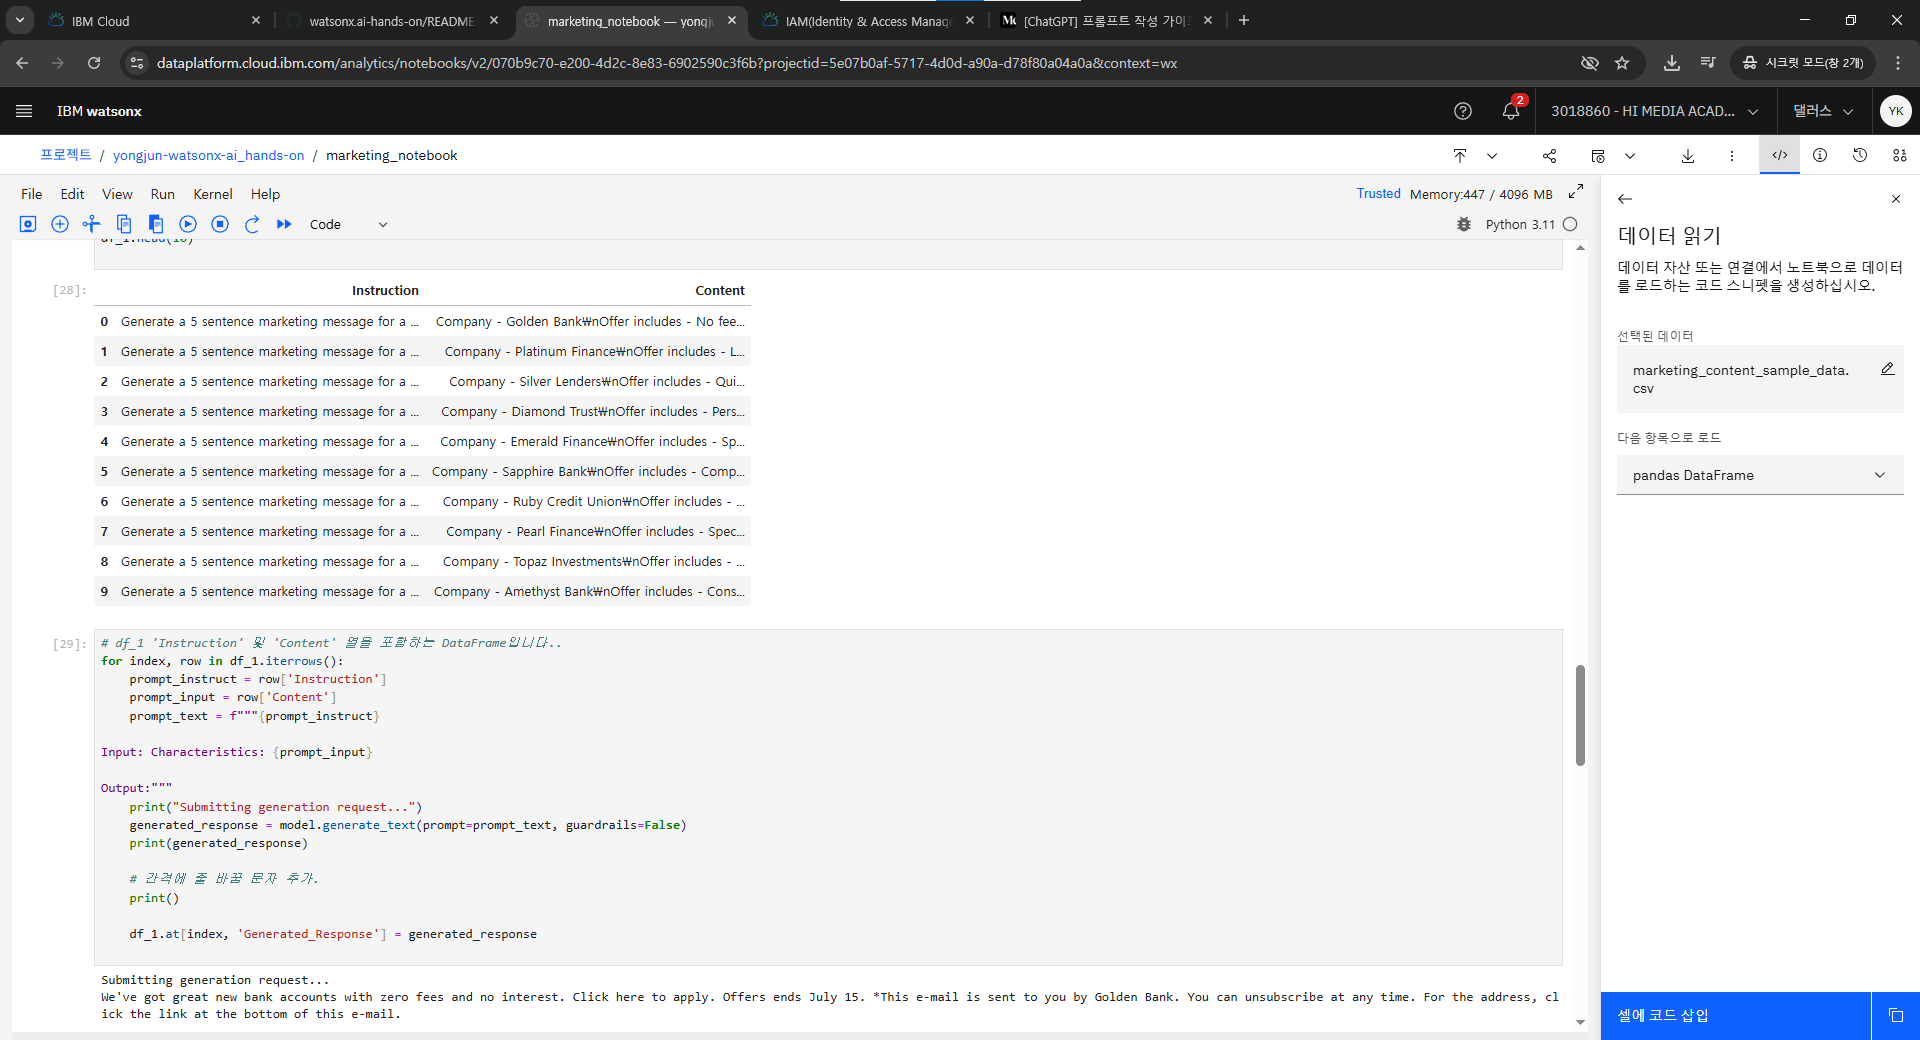Expand the job options chevron
This screenshot has width=1920, height=1040.
pyautogui.click(x=1630, y=156)
